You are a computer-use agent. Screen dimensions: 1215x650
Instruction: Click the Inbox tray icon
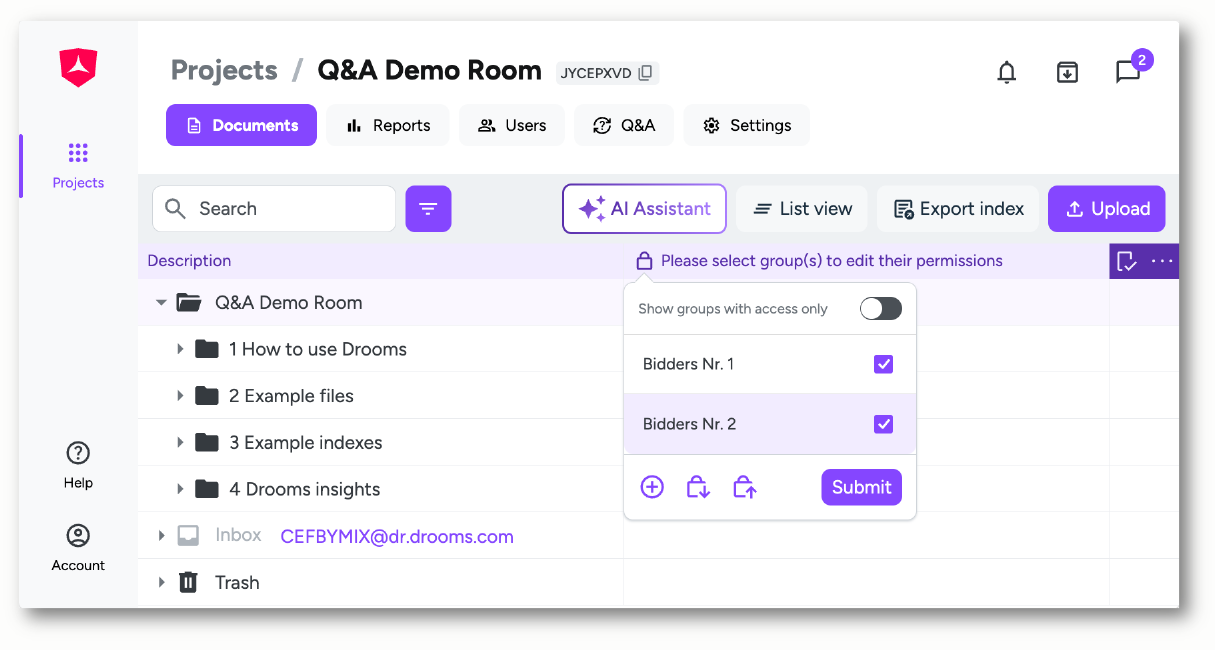188,536
